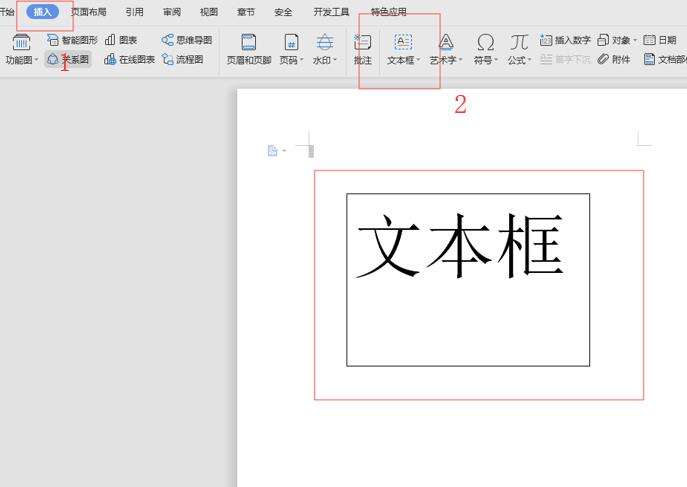
Task: Click the 页码 page number icon
Action: point(291,42)
